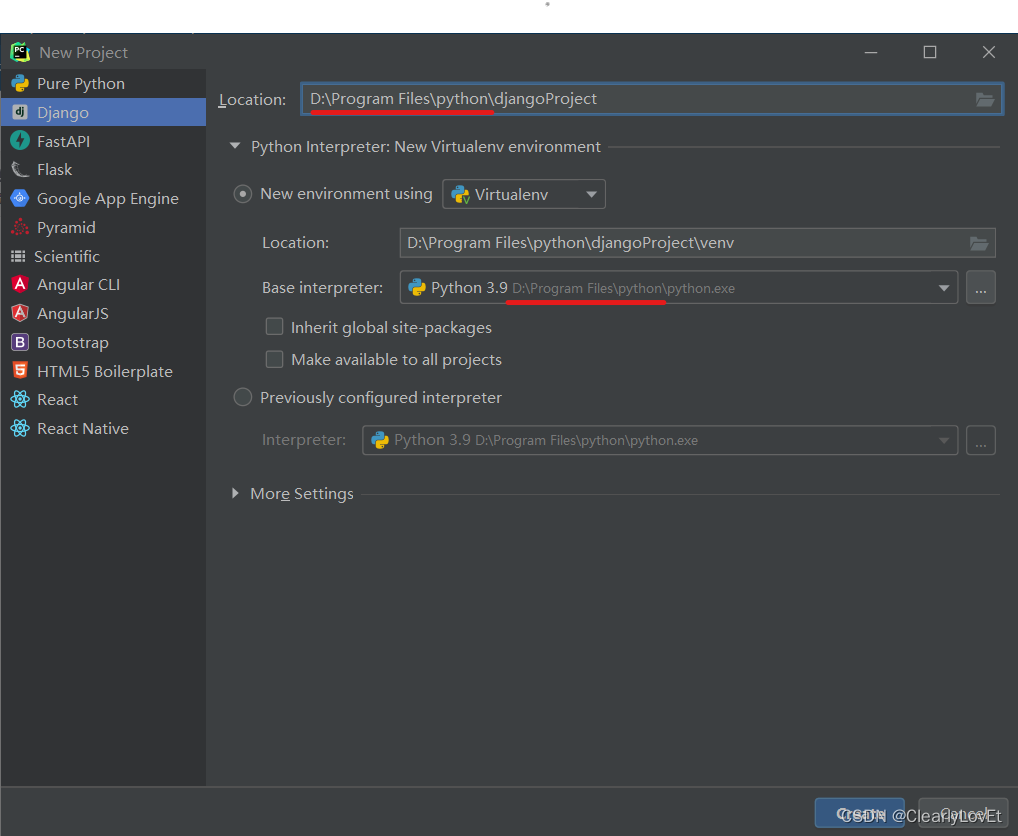Enable Make available to all projects
The image size is (1018, 836).
[275, 359]
